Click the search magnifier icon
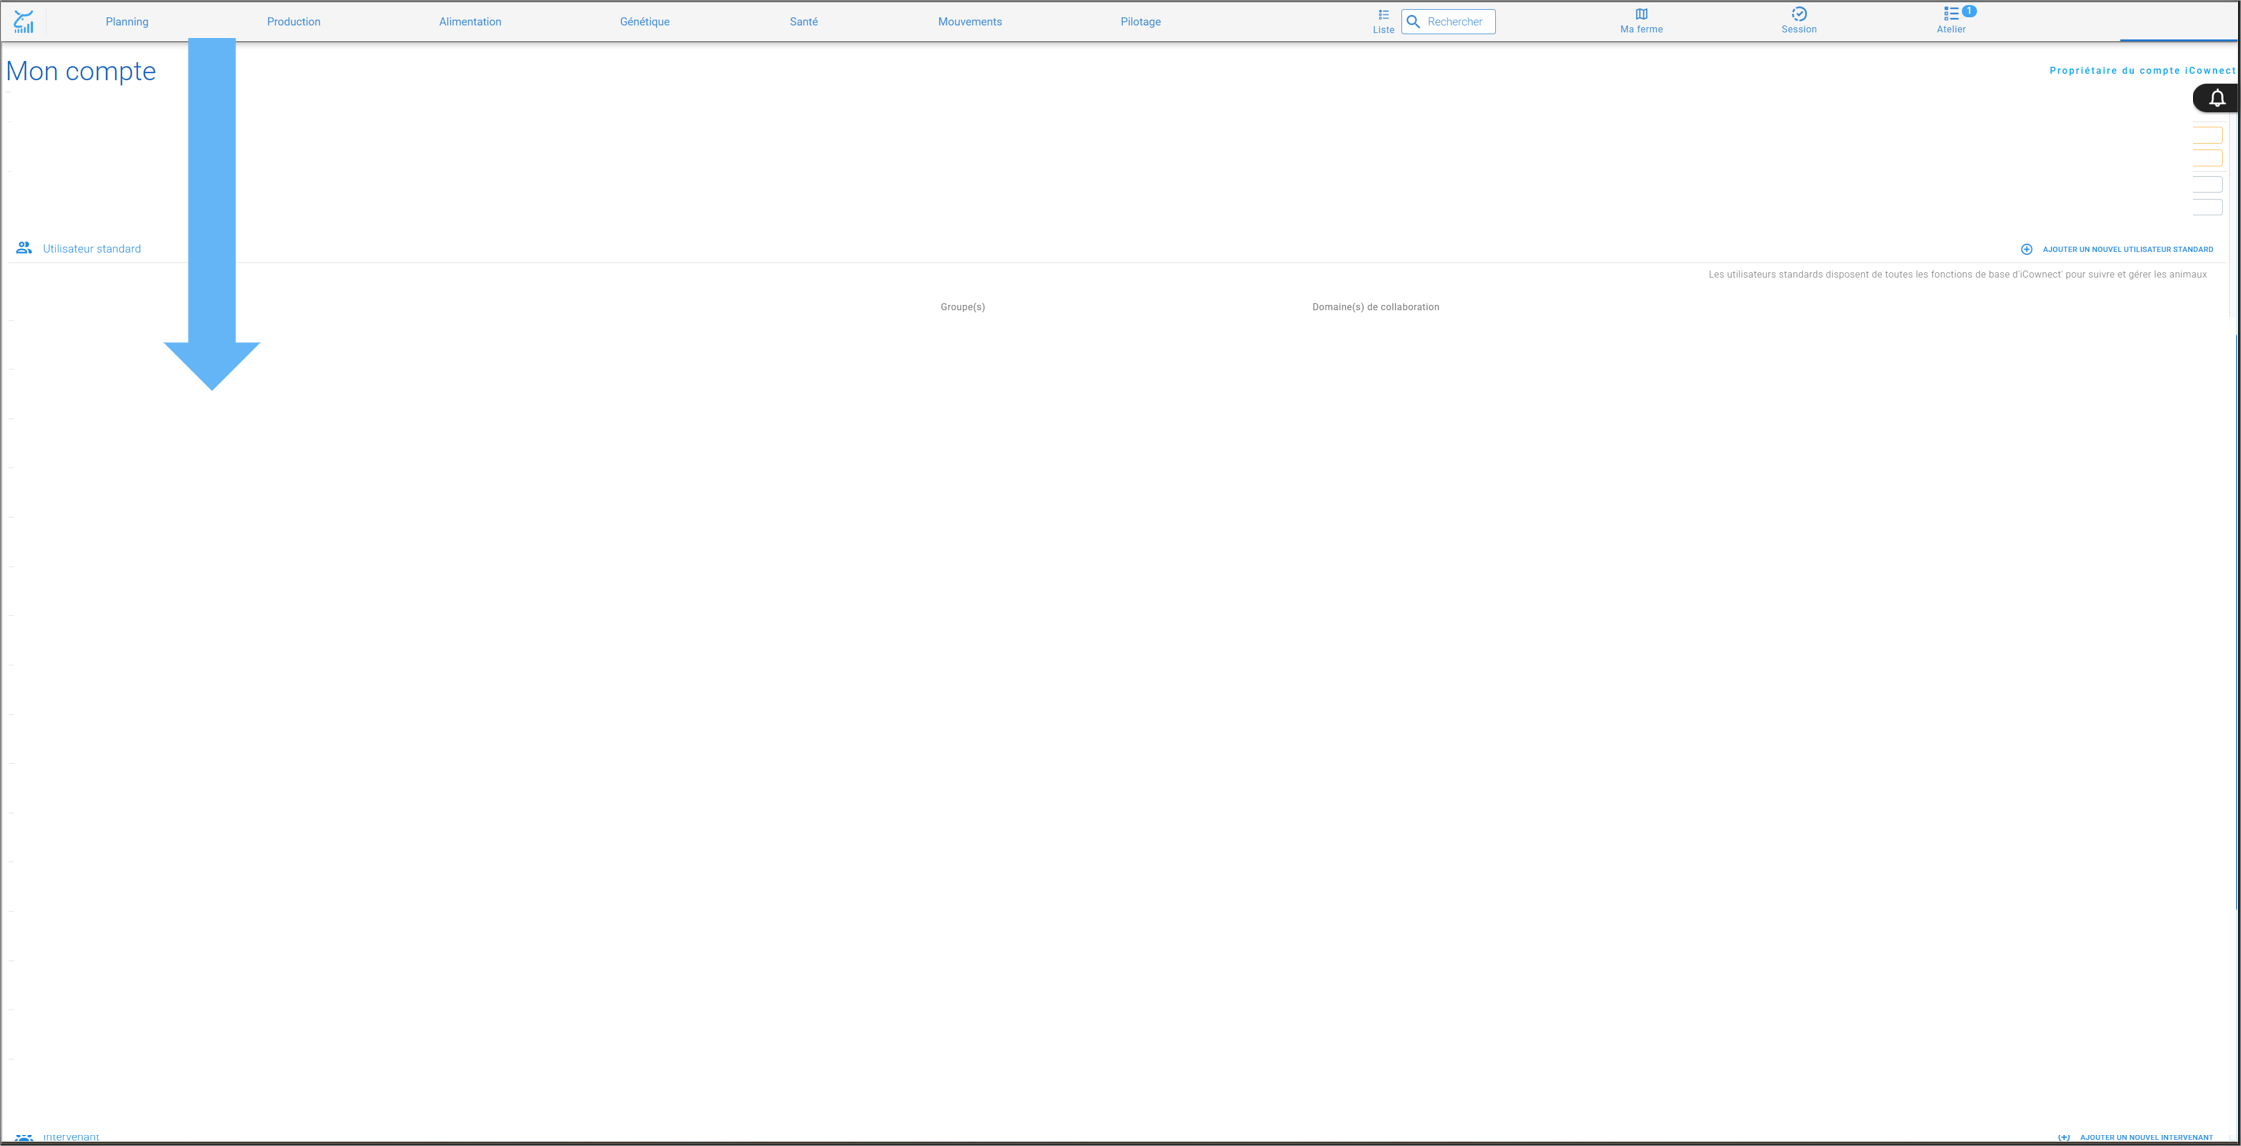Screen dimensions: 2241x1146 click(1414, 22)
